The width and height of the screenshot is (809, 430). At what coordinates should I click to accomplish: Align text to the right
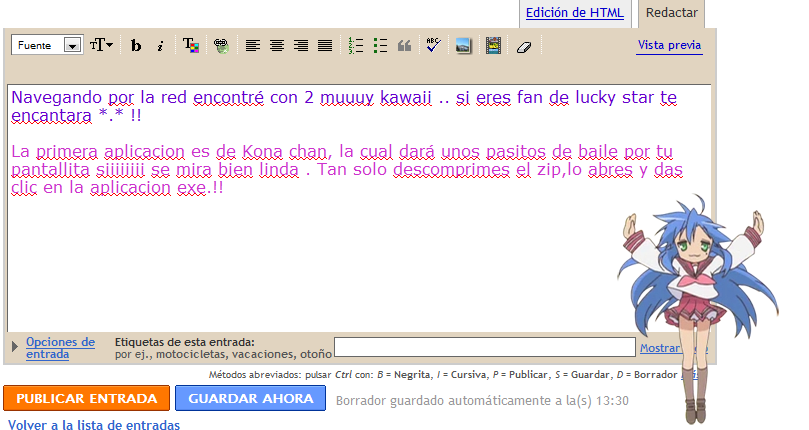pos(301,46)
